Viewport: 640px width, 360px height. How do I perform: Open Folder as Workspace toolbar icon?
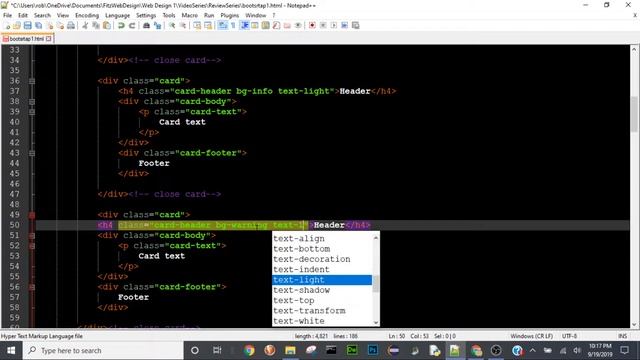point(287,26)
